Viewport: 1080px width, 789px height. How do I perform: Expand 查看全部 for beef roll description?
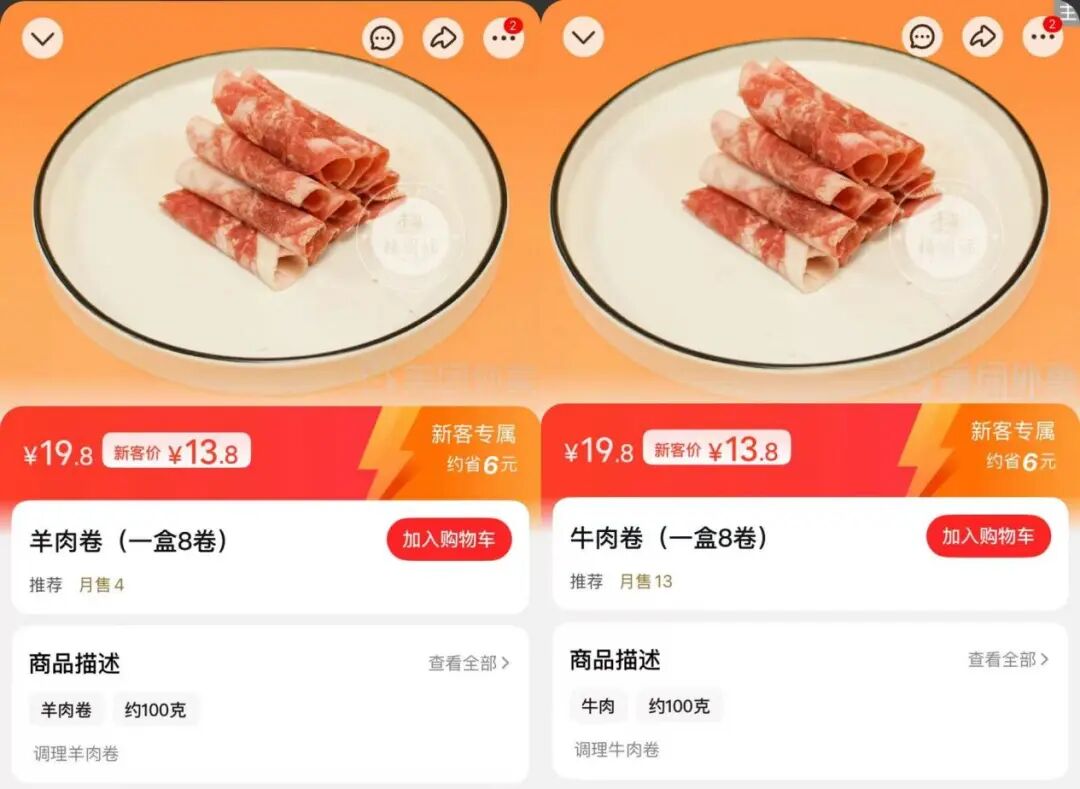click(x=1008, y=660)
